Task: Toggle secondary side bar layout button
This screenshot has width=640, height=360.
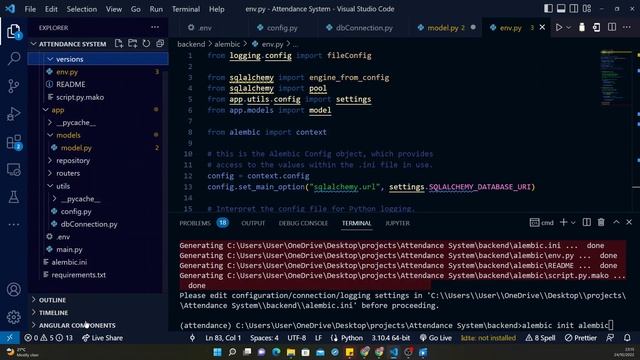Action: 574,9
